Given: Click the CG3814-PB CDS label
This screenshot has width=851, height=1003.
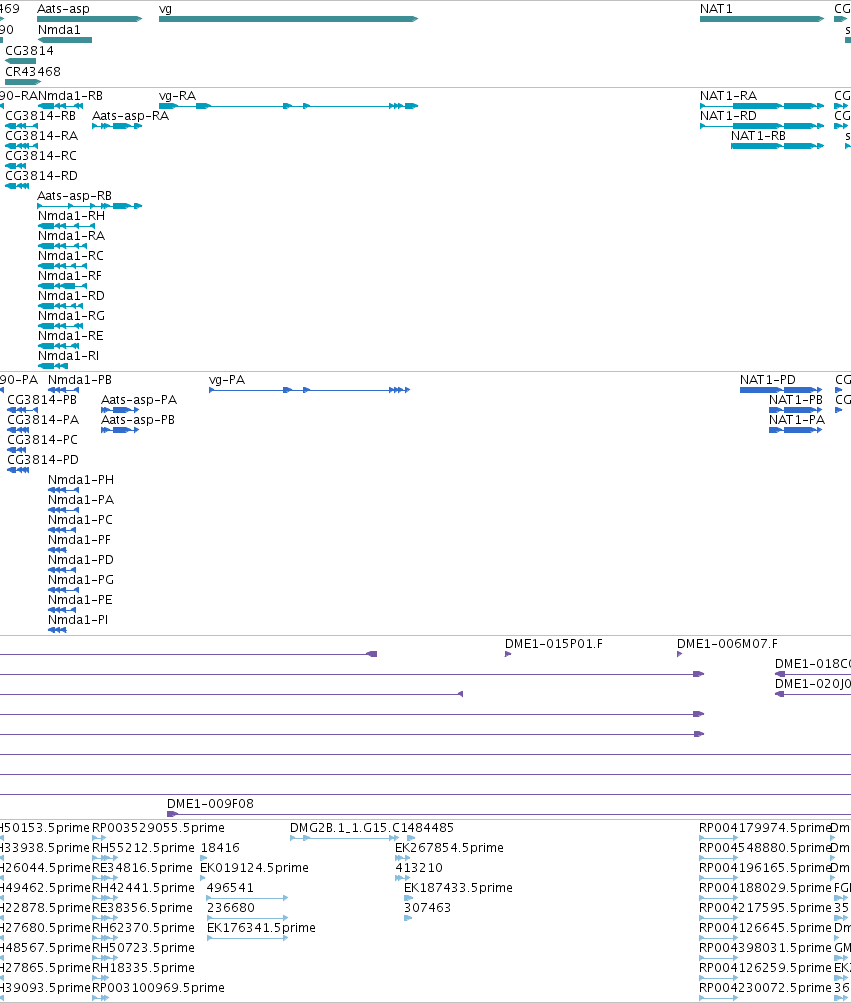Looking at the screenshot, I should tap(42, 400).
